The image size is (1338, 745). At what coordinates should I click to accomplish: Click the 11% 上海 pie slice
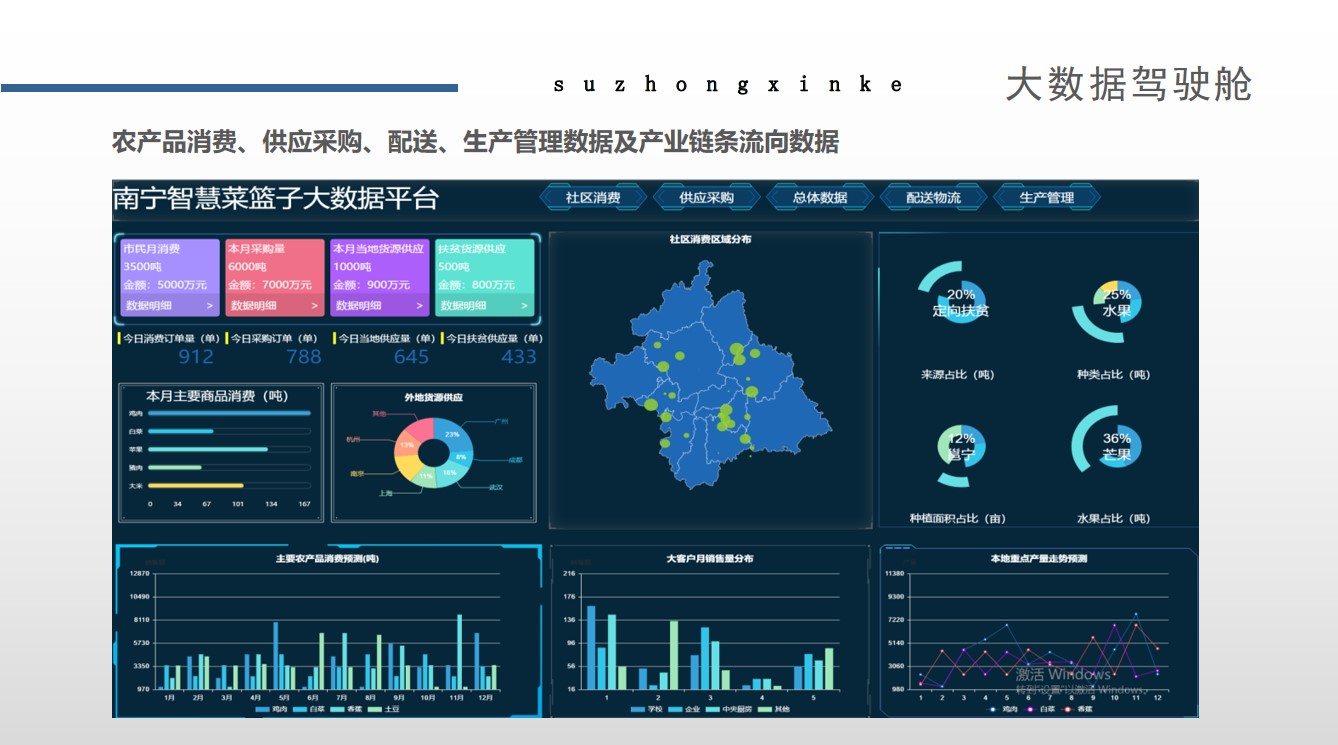tap(427, 477)
